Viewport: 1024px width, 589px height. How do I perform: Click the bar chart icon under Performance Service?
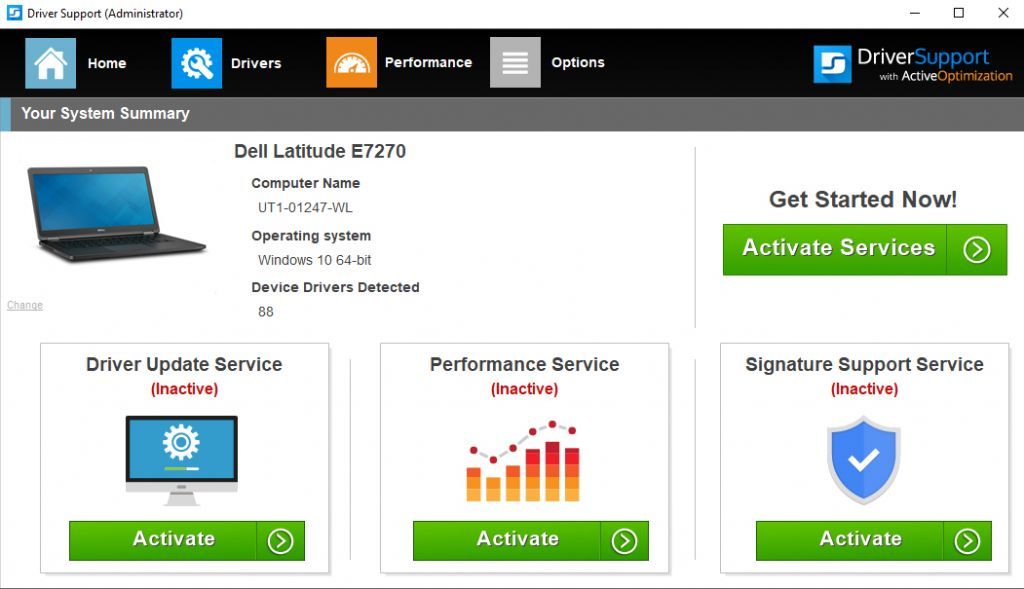click(x=523, y=461)
